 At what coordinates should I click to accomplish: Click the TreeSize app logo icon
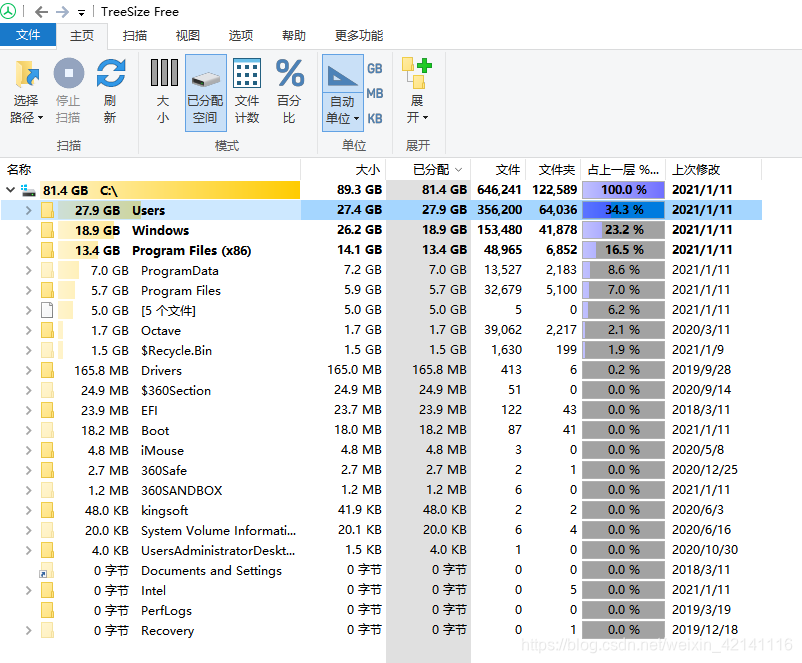point(8,11)
